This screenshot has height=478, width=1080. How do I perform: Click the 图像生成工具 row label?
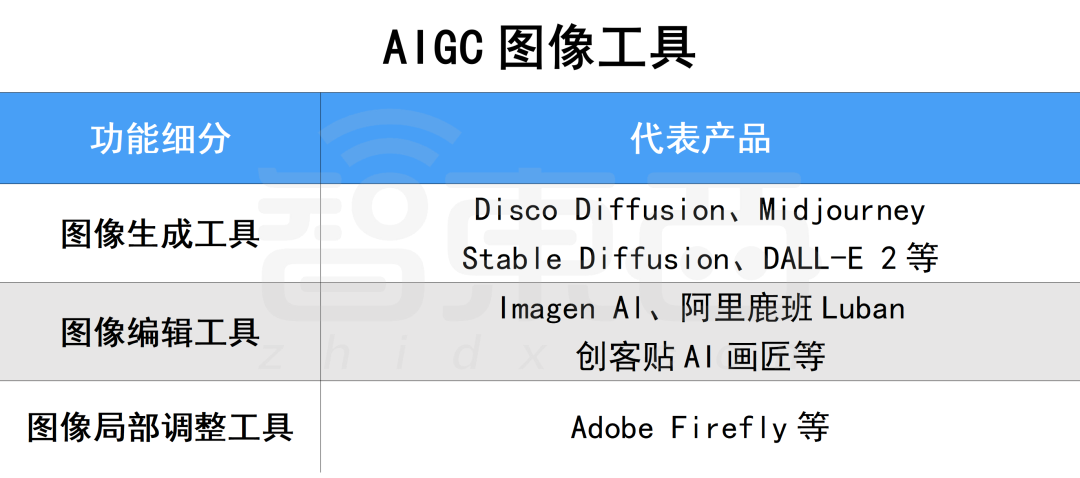pos(160,234)
